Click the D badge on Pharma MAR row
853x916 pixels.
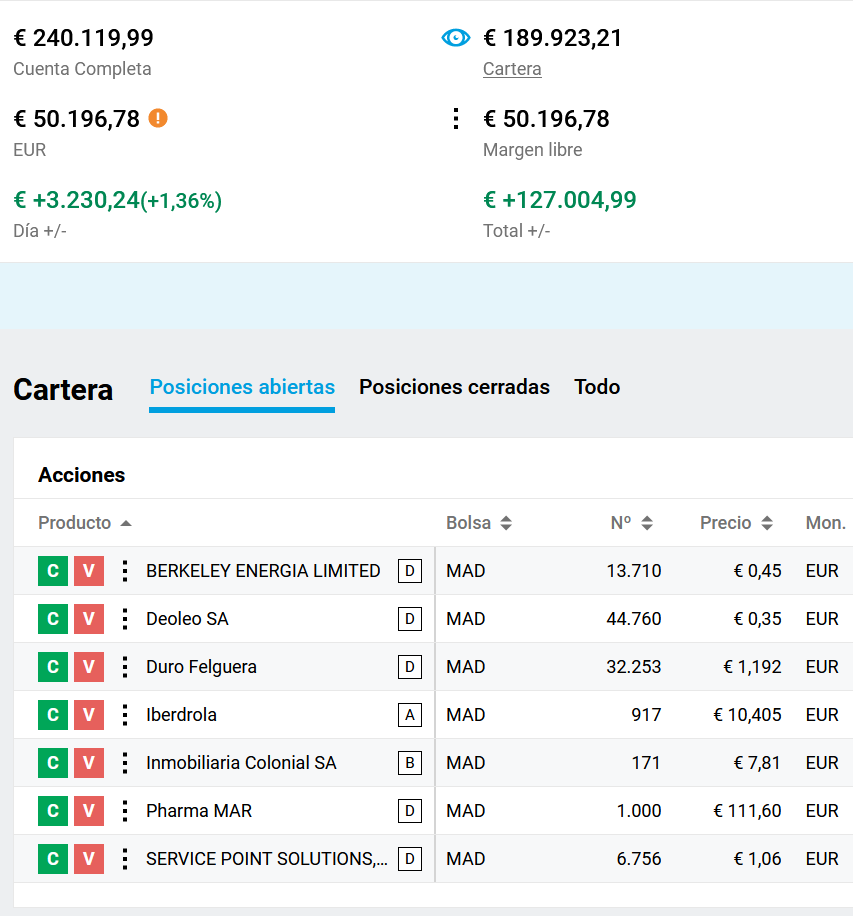pos(410,810)
